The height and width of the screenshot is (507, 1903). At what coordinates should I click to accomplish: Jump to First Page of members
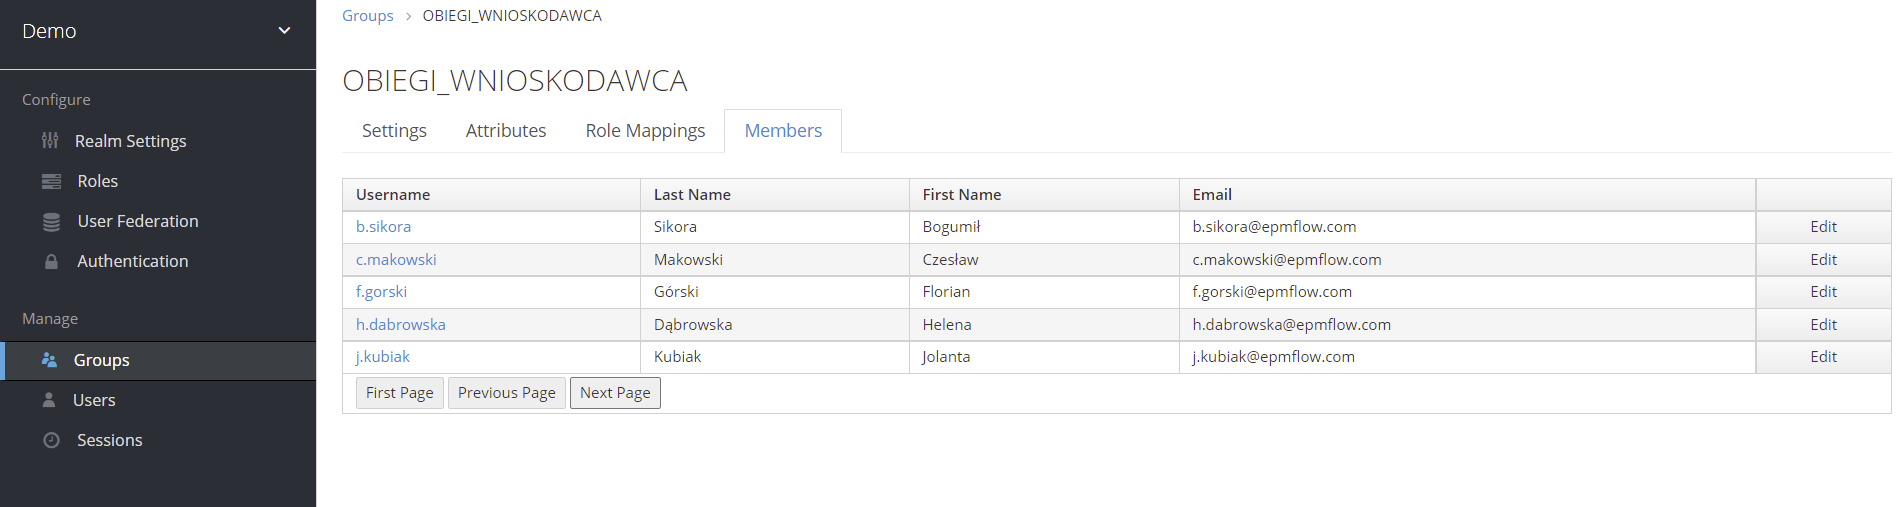(399, 393)
